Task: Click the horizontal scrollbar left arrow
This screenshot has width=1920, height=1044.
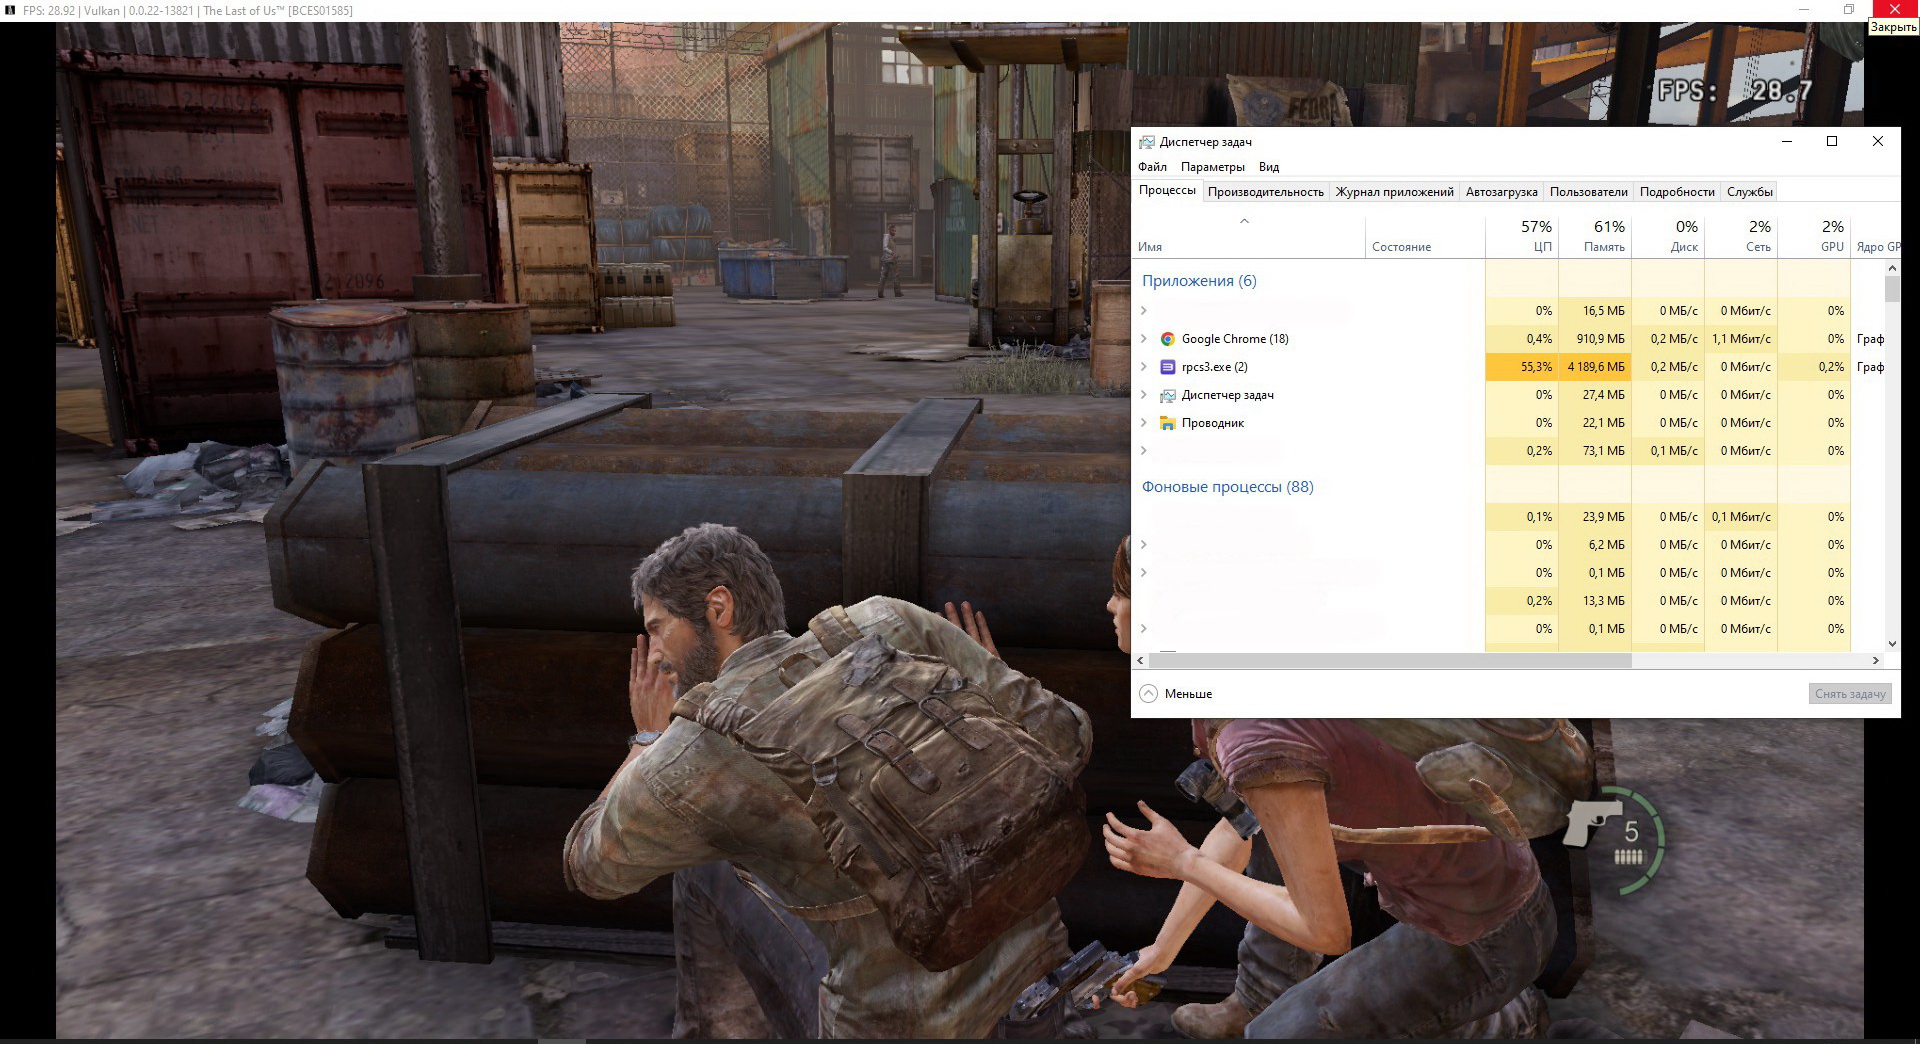Action: [1141, 661]
